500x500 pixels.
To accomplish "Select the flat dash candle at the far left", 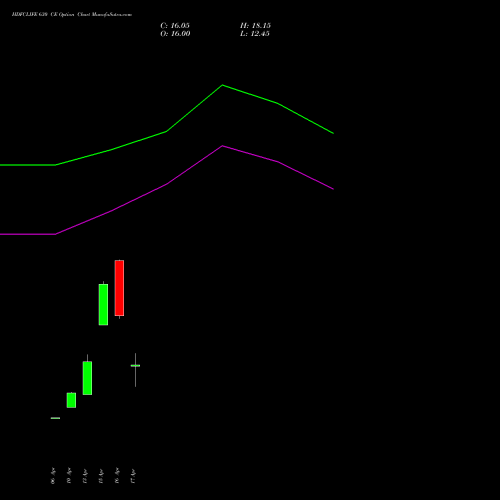I will [55, 418].
